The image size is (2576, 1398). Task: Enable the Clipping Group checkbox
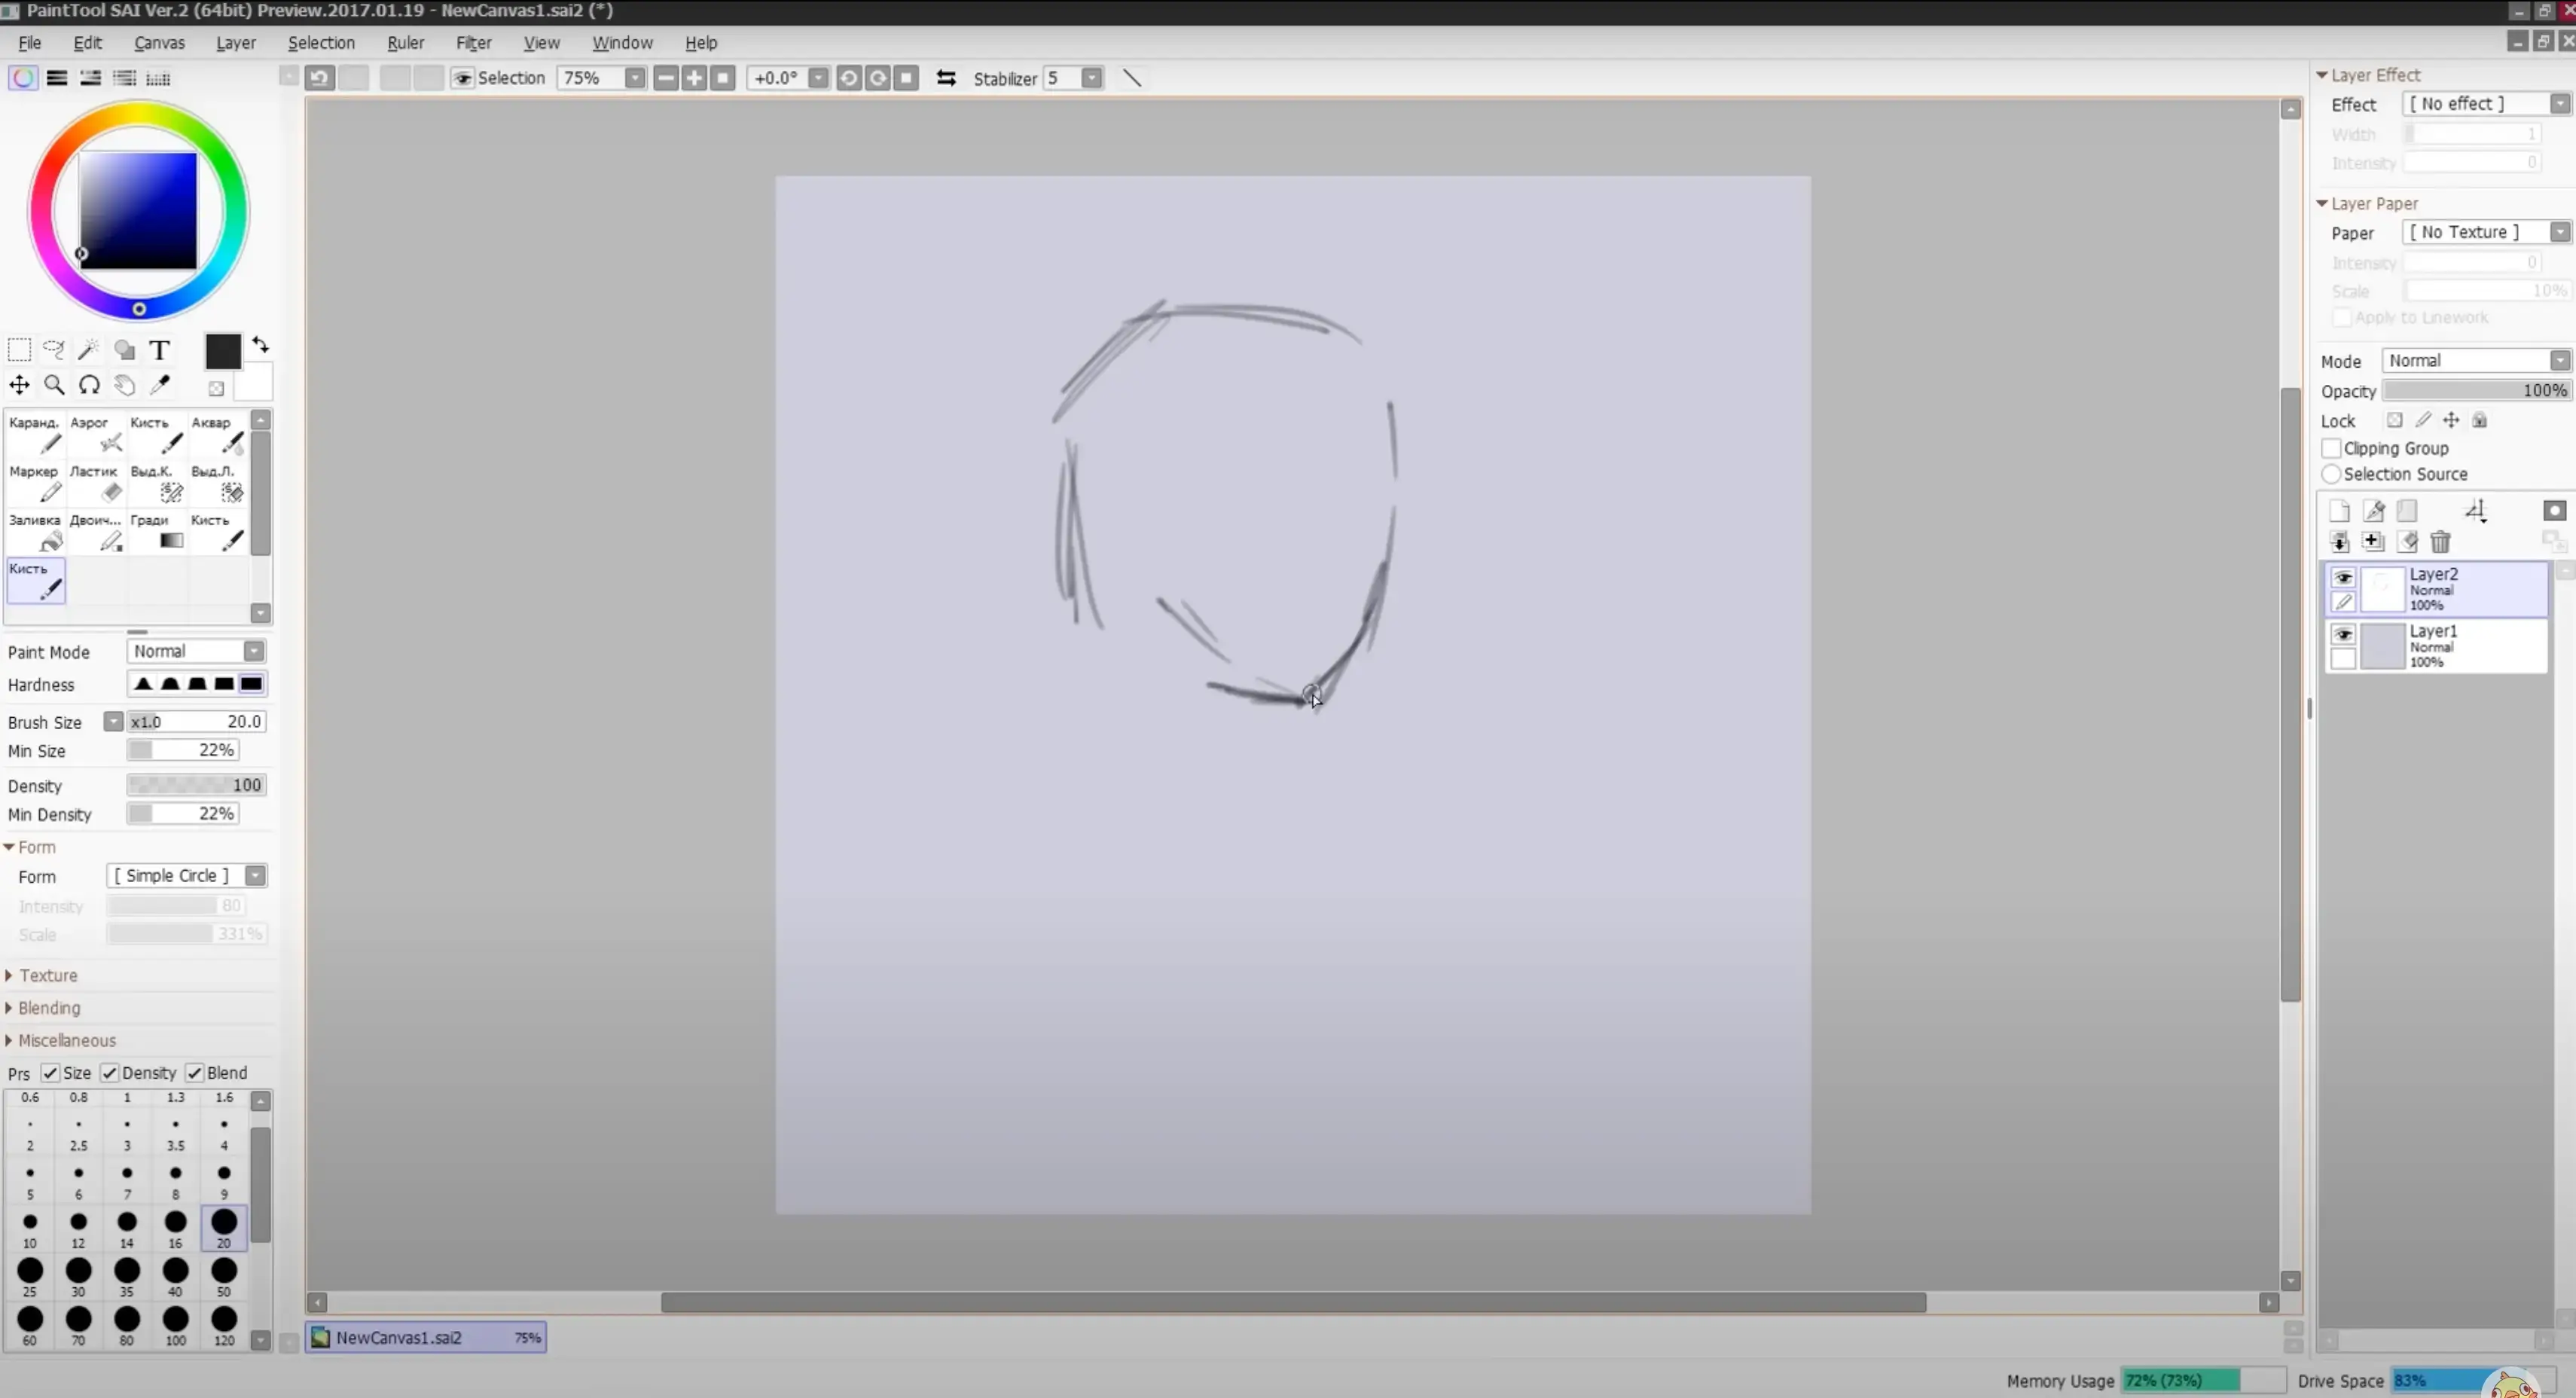pyautogui.click(x=2331, y=448)
